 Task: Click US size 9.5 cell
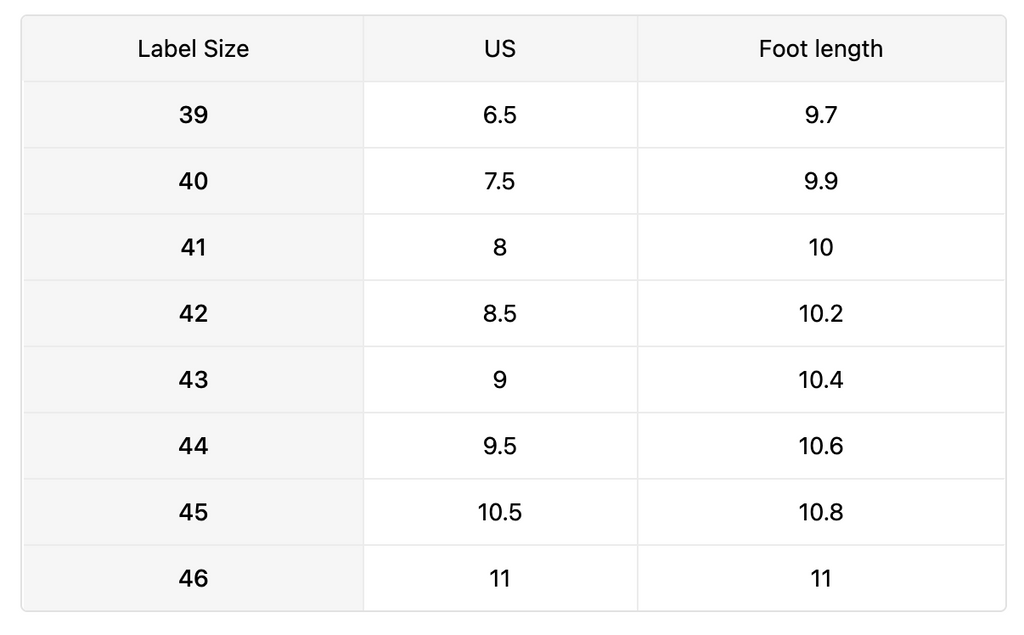(x=499, y=446)
